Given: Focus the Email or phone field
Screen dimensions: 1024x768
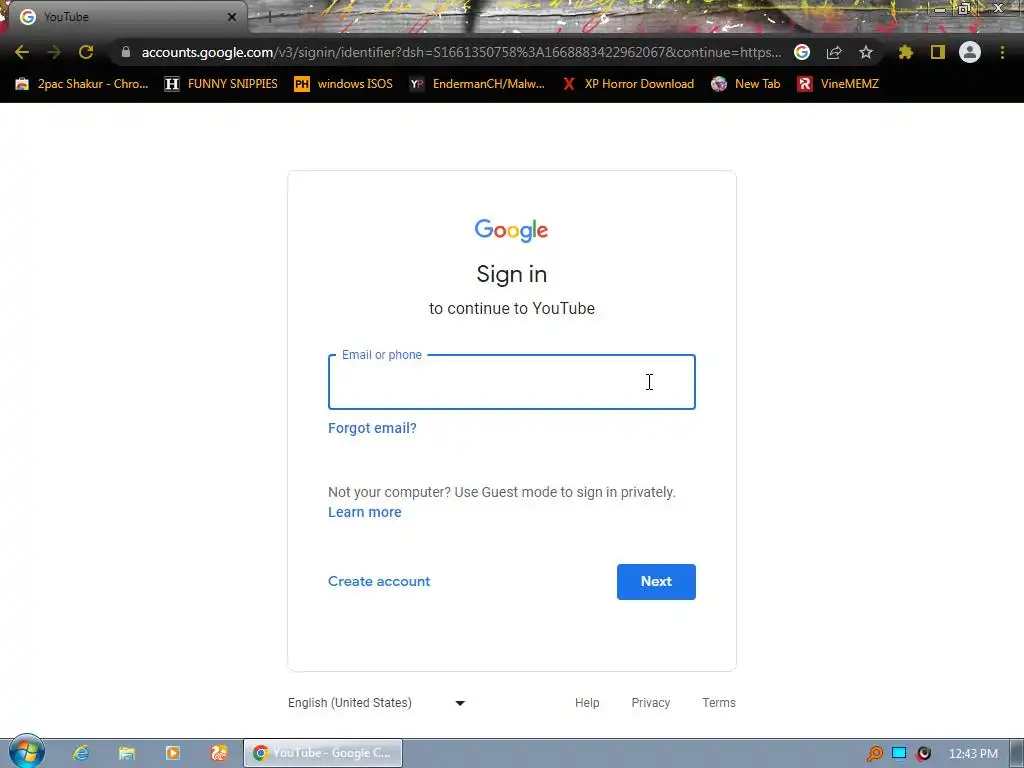Looking at the screenshot, I should pyautogui.click(x=511, y=382).
